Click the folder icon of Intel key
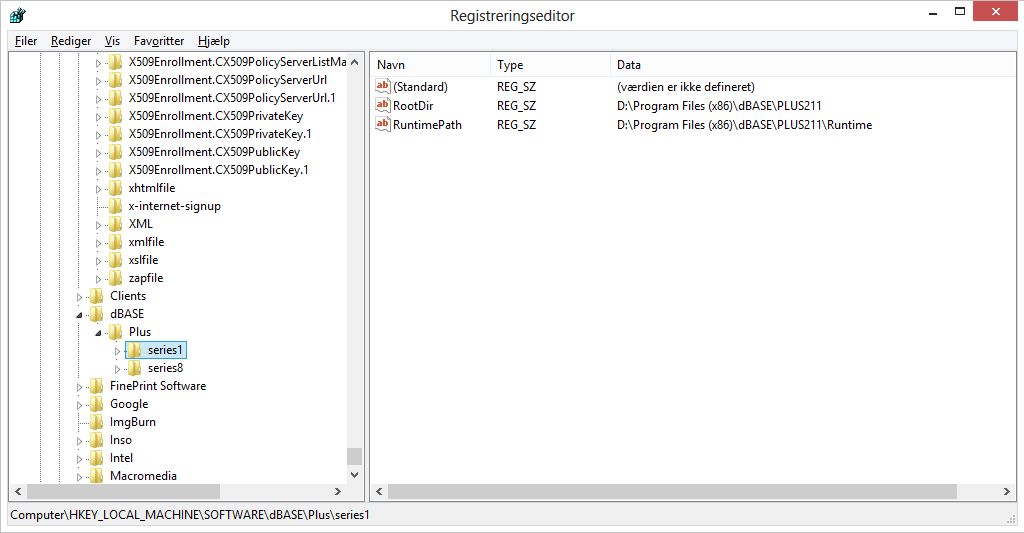Image resolution: width=1024 pixels, height=533 pixels. click(96, 458)
